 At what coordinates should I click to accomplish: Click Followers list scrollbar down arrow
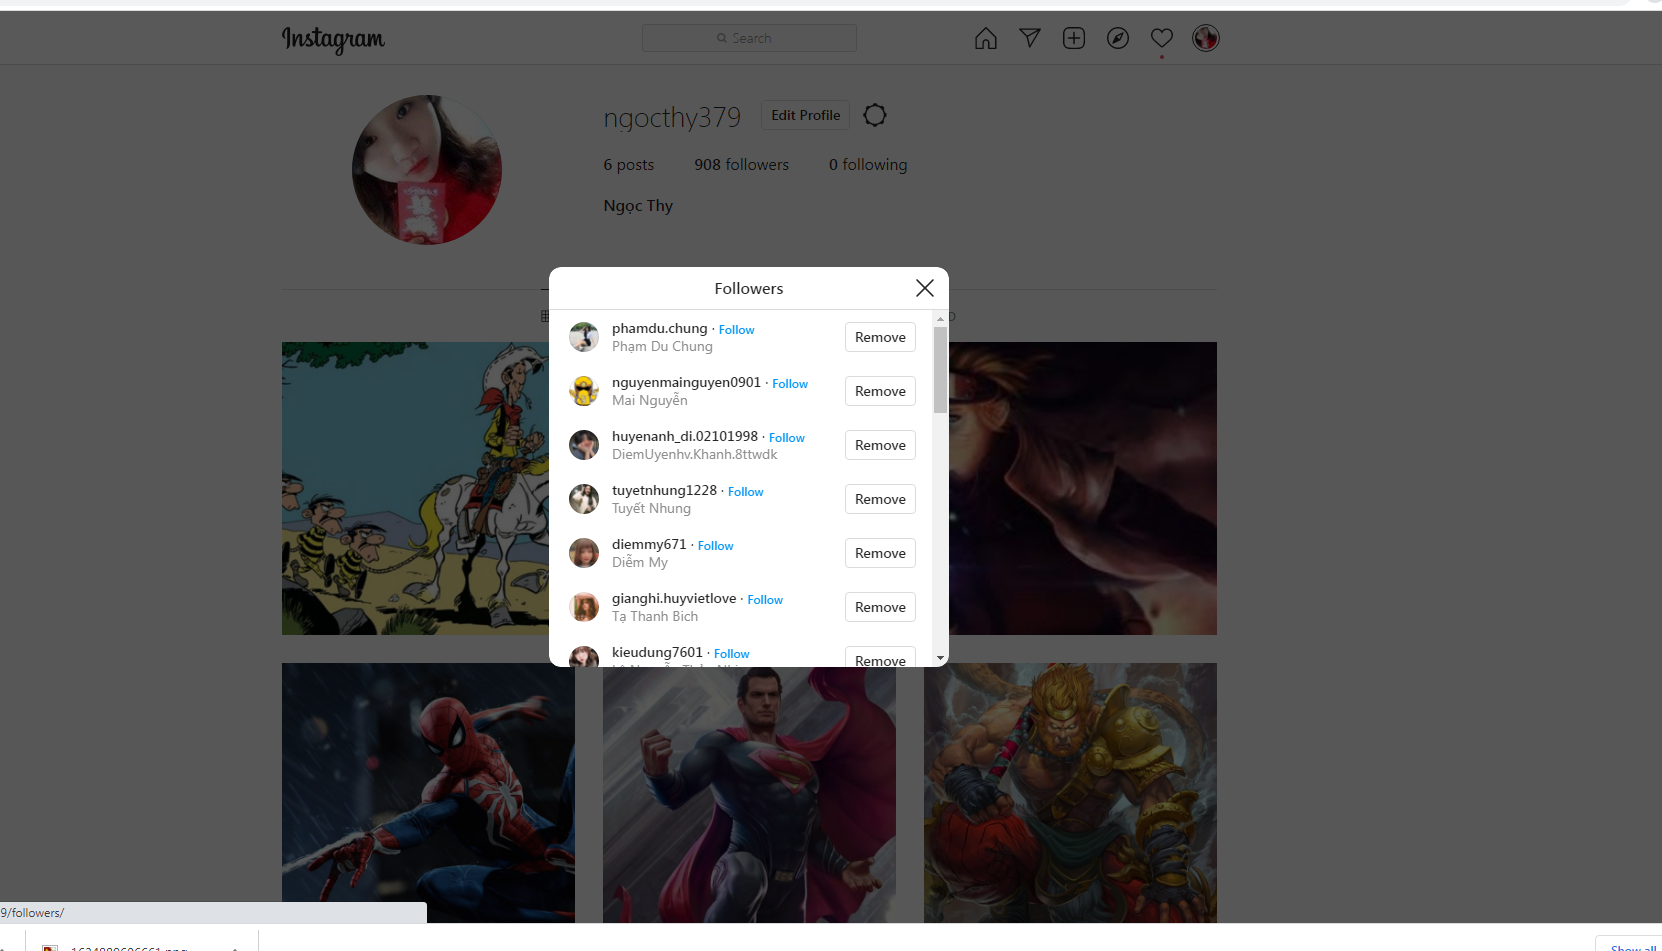(940, 658)
